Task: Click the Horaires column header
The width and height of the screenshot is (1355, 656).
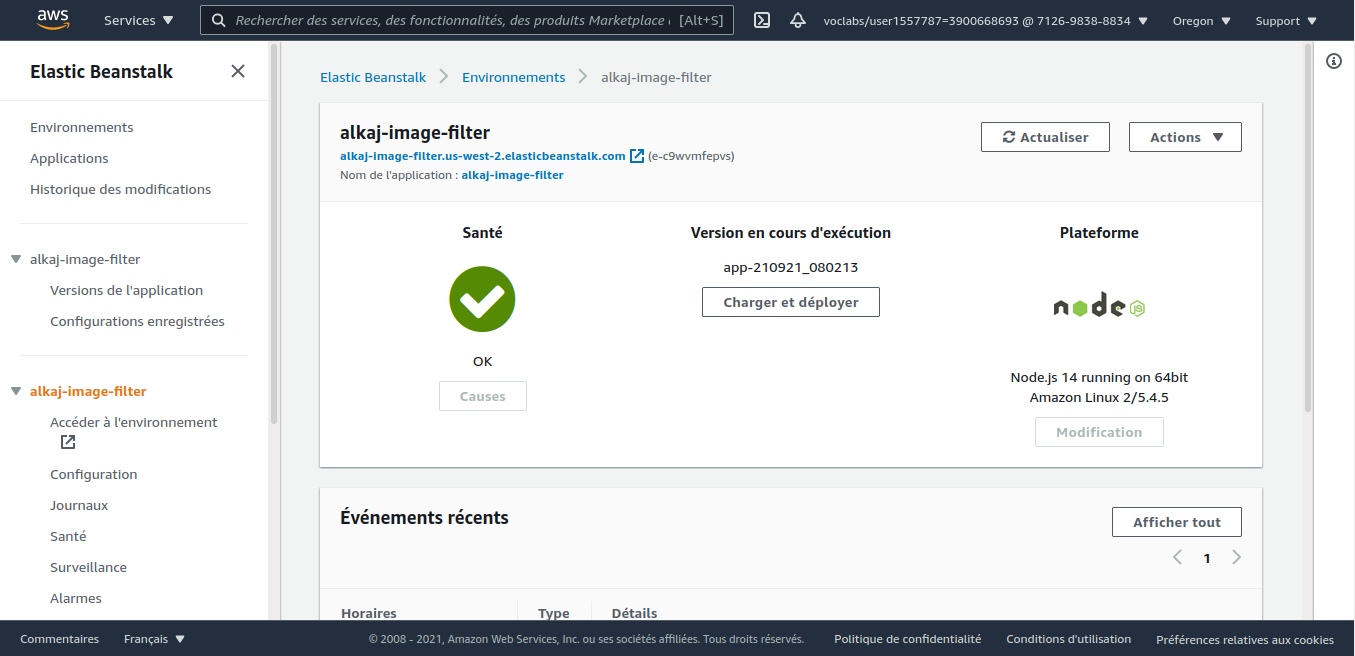Action: tap(369, 613)
